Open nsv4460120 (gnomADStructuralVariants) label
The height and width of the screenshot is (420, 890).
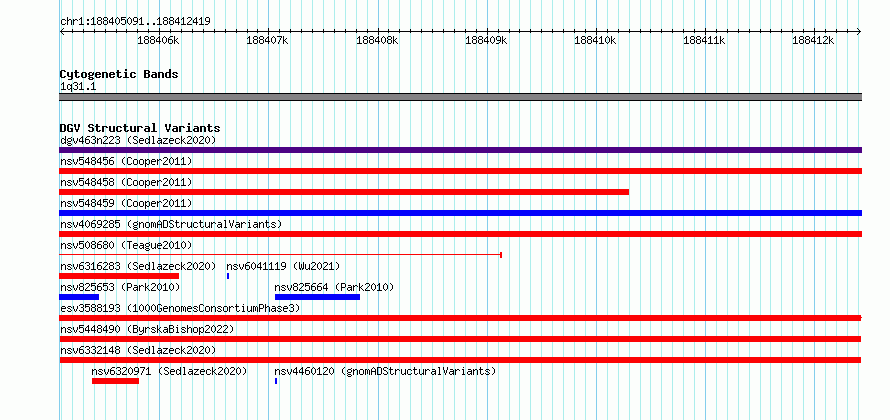point(385,371)
